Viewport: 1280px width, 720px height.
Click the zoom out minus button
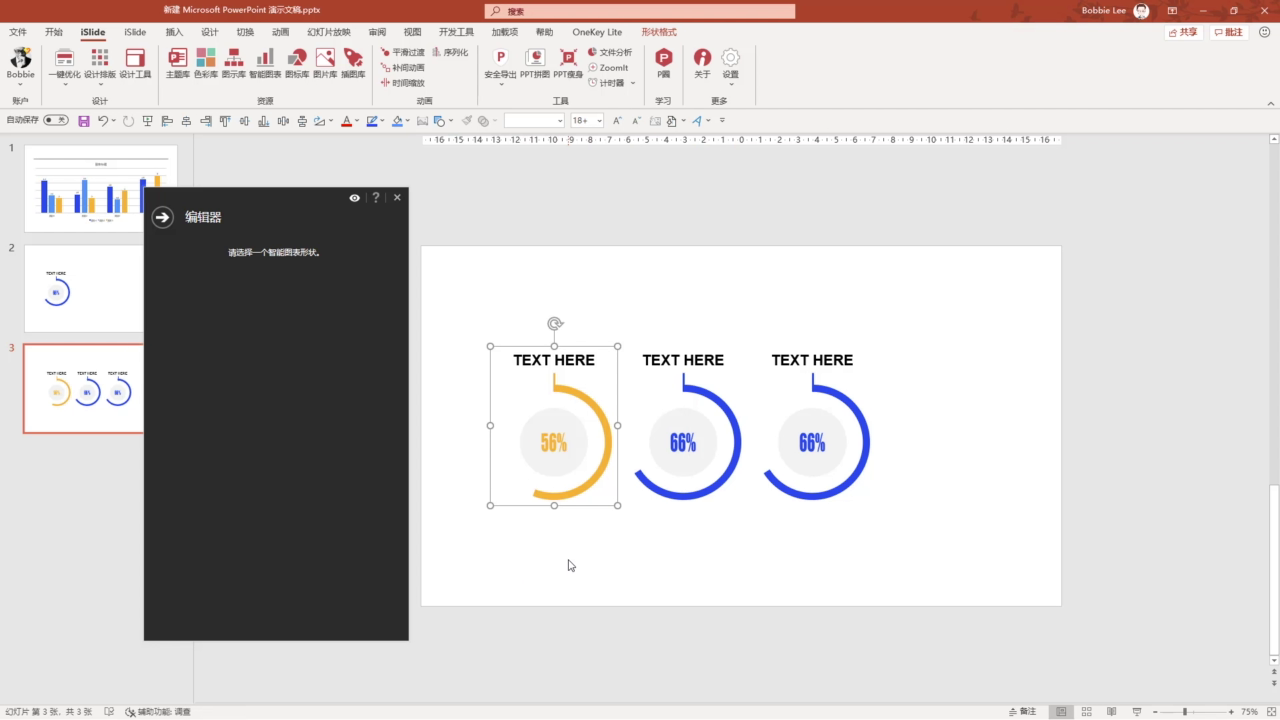pyautogui.click(x=1154, y=712)
